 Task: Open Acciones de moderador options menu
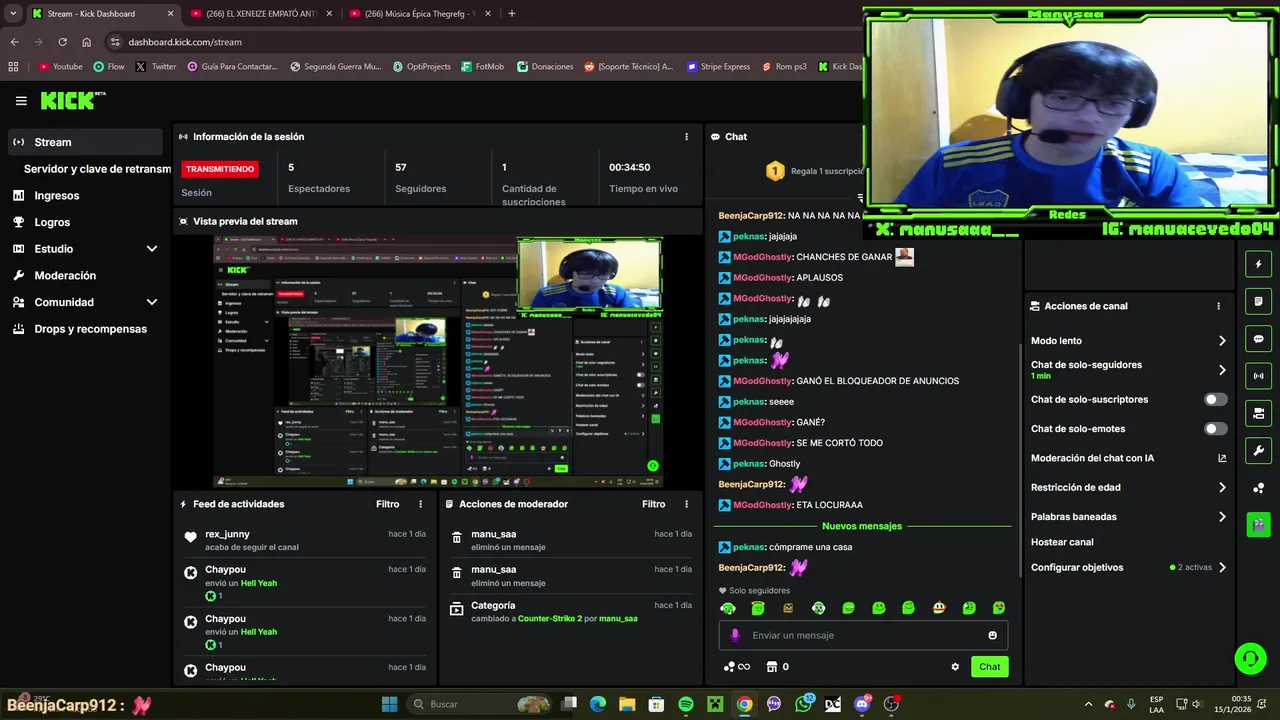click(x=686, y=504)
